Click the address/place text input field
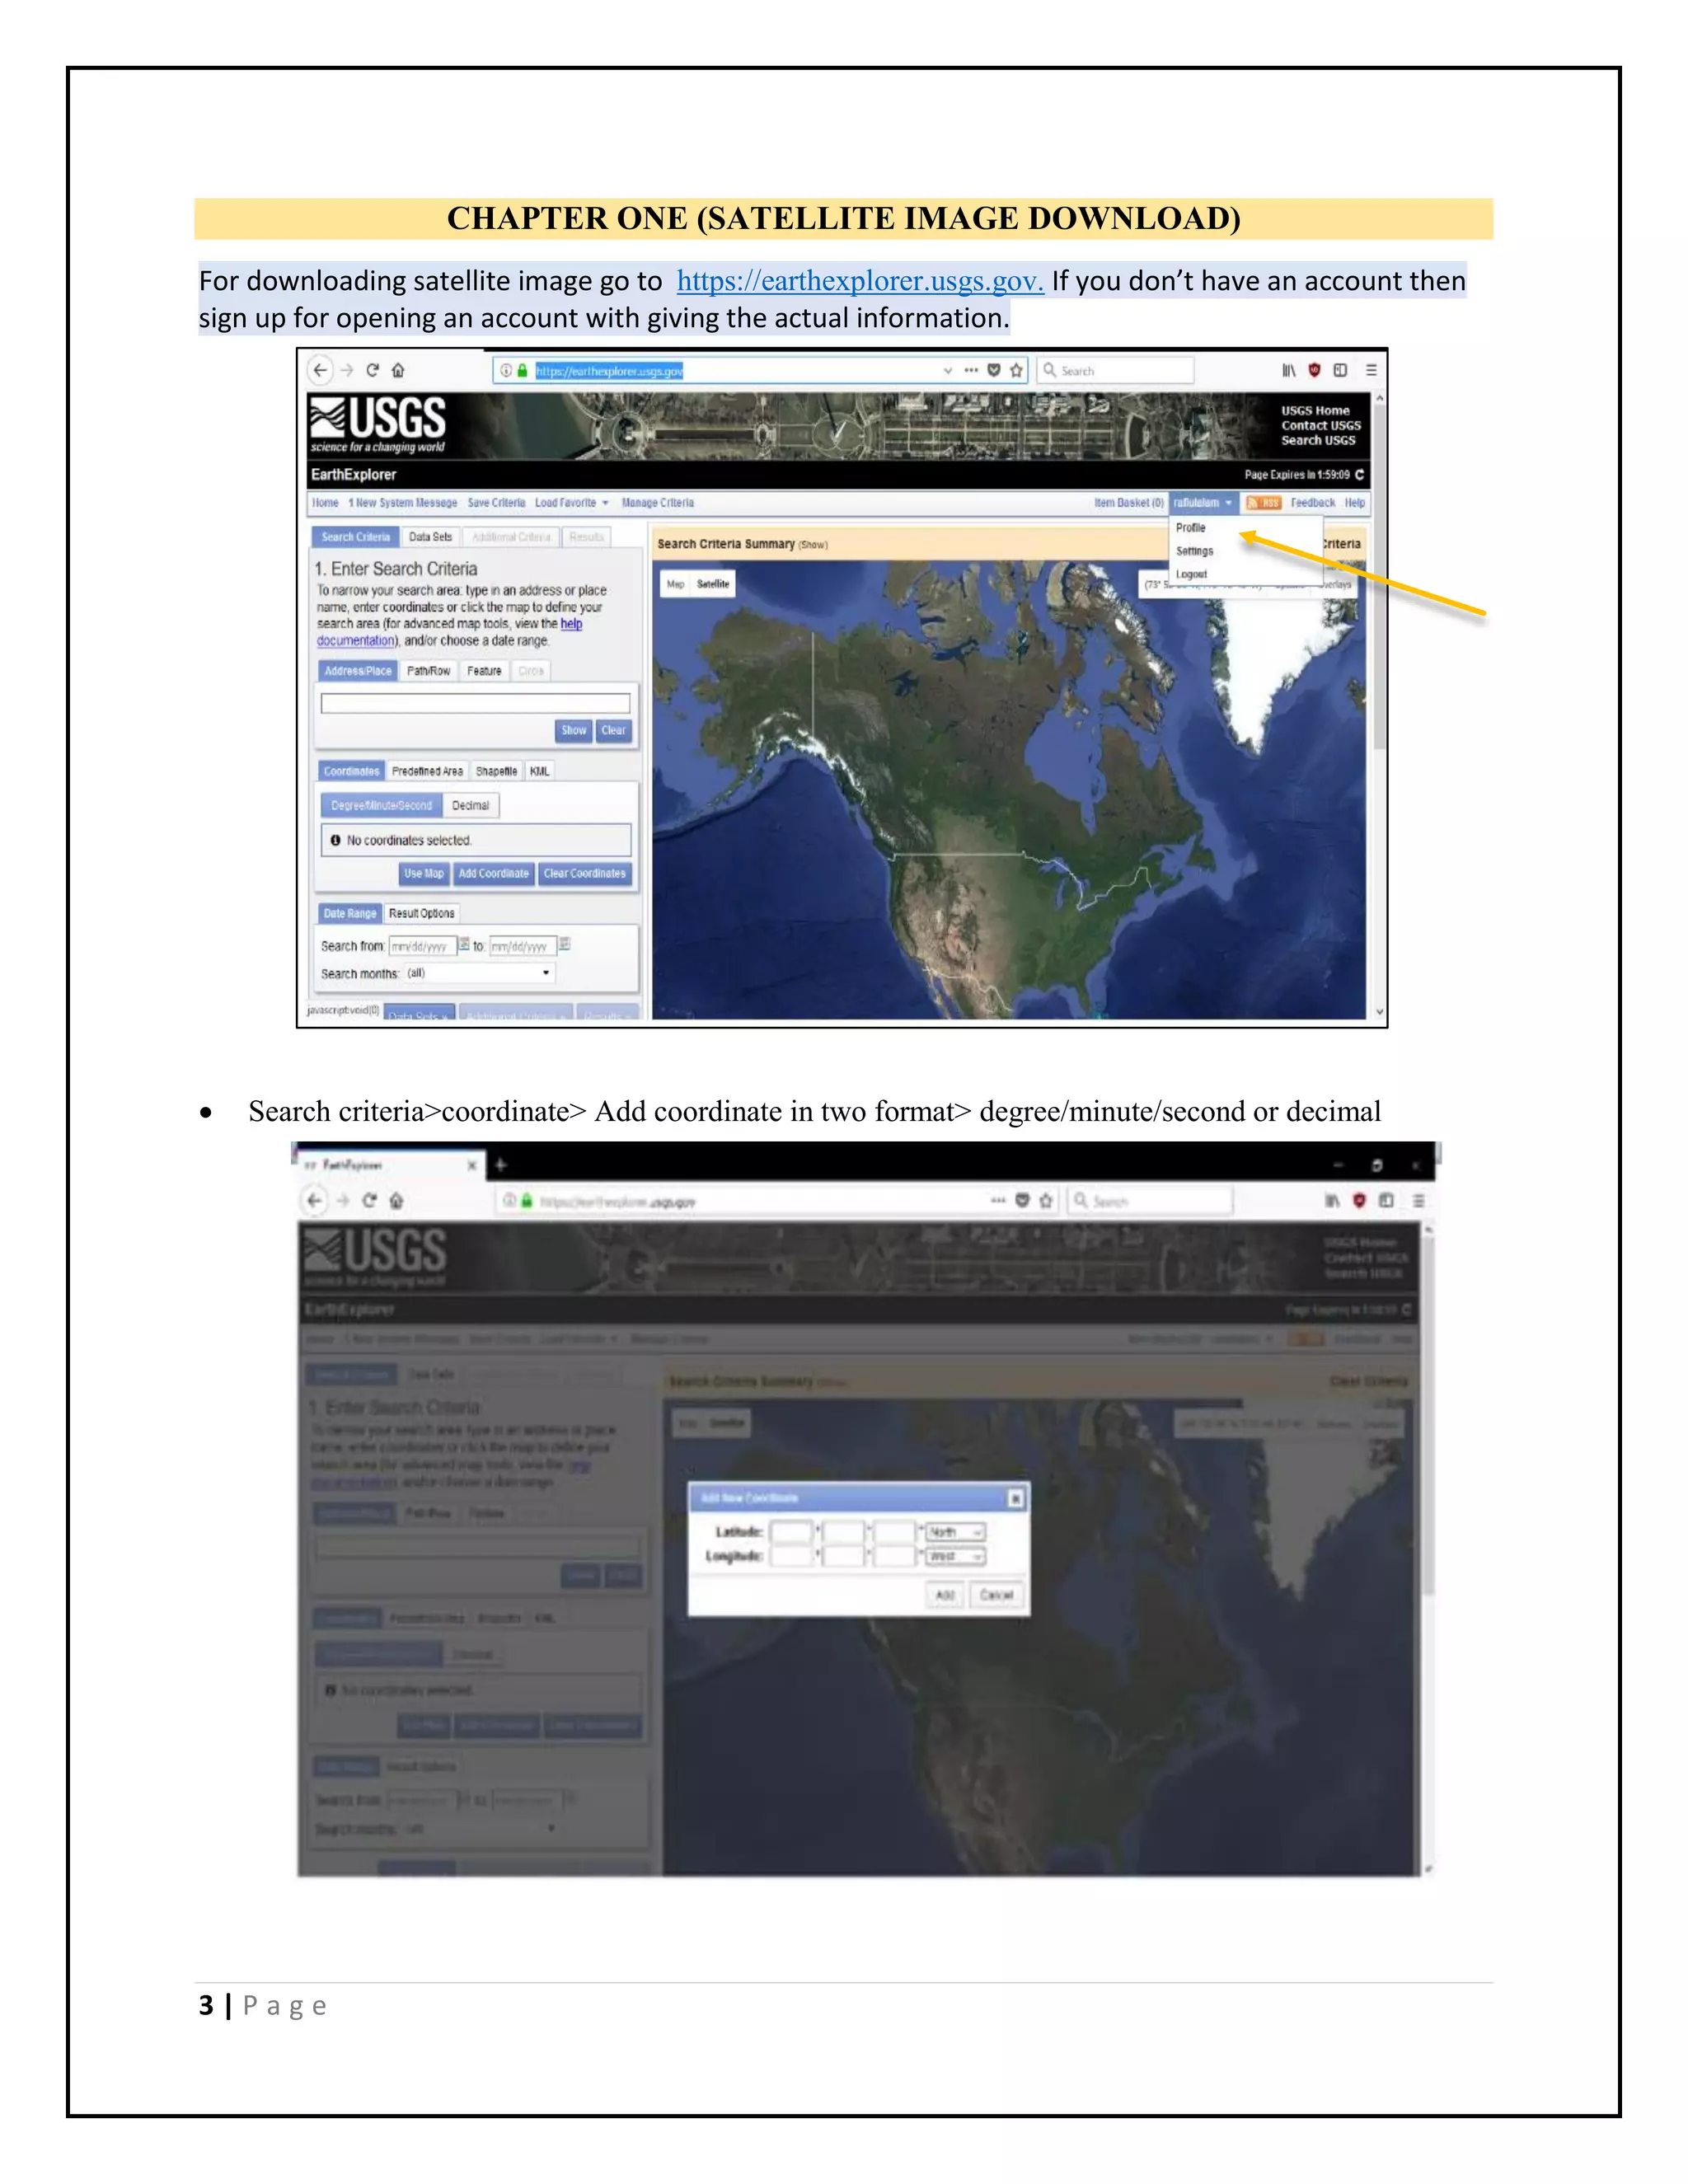The width and height of the screenshot is (1688, 2184). point(475,703)
